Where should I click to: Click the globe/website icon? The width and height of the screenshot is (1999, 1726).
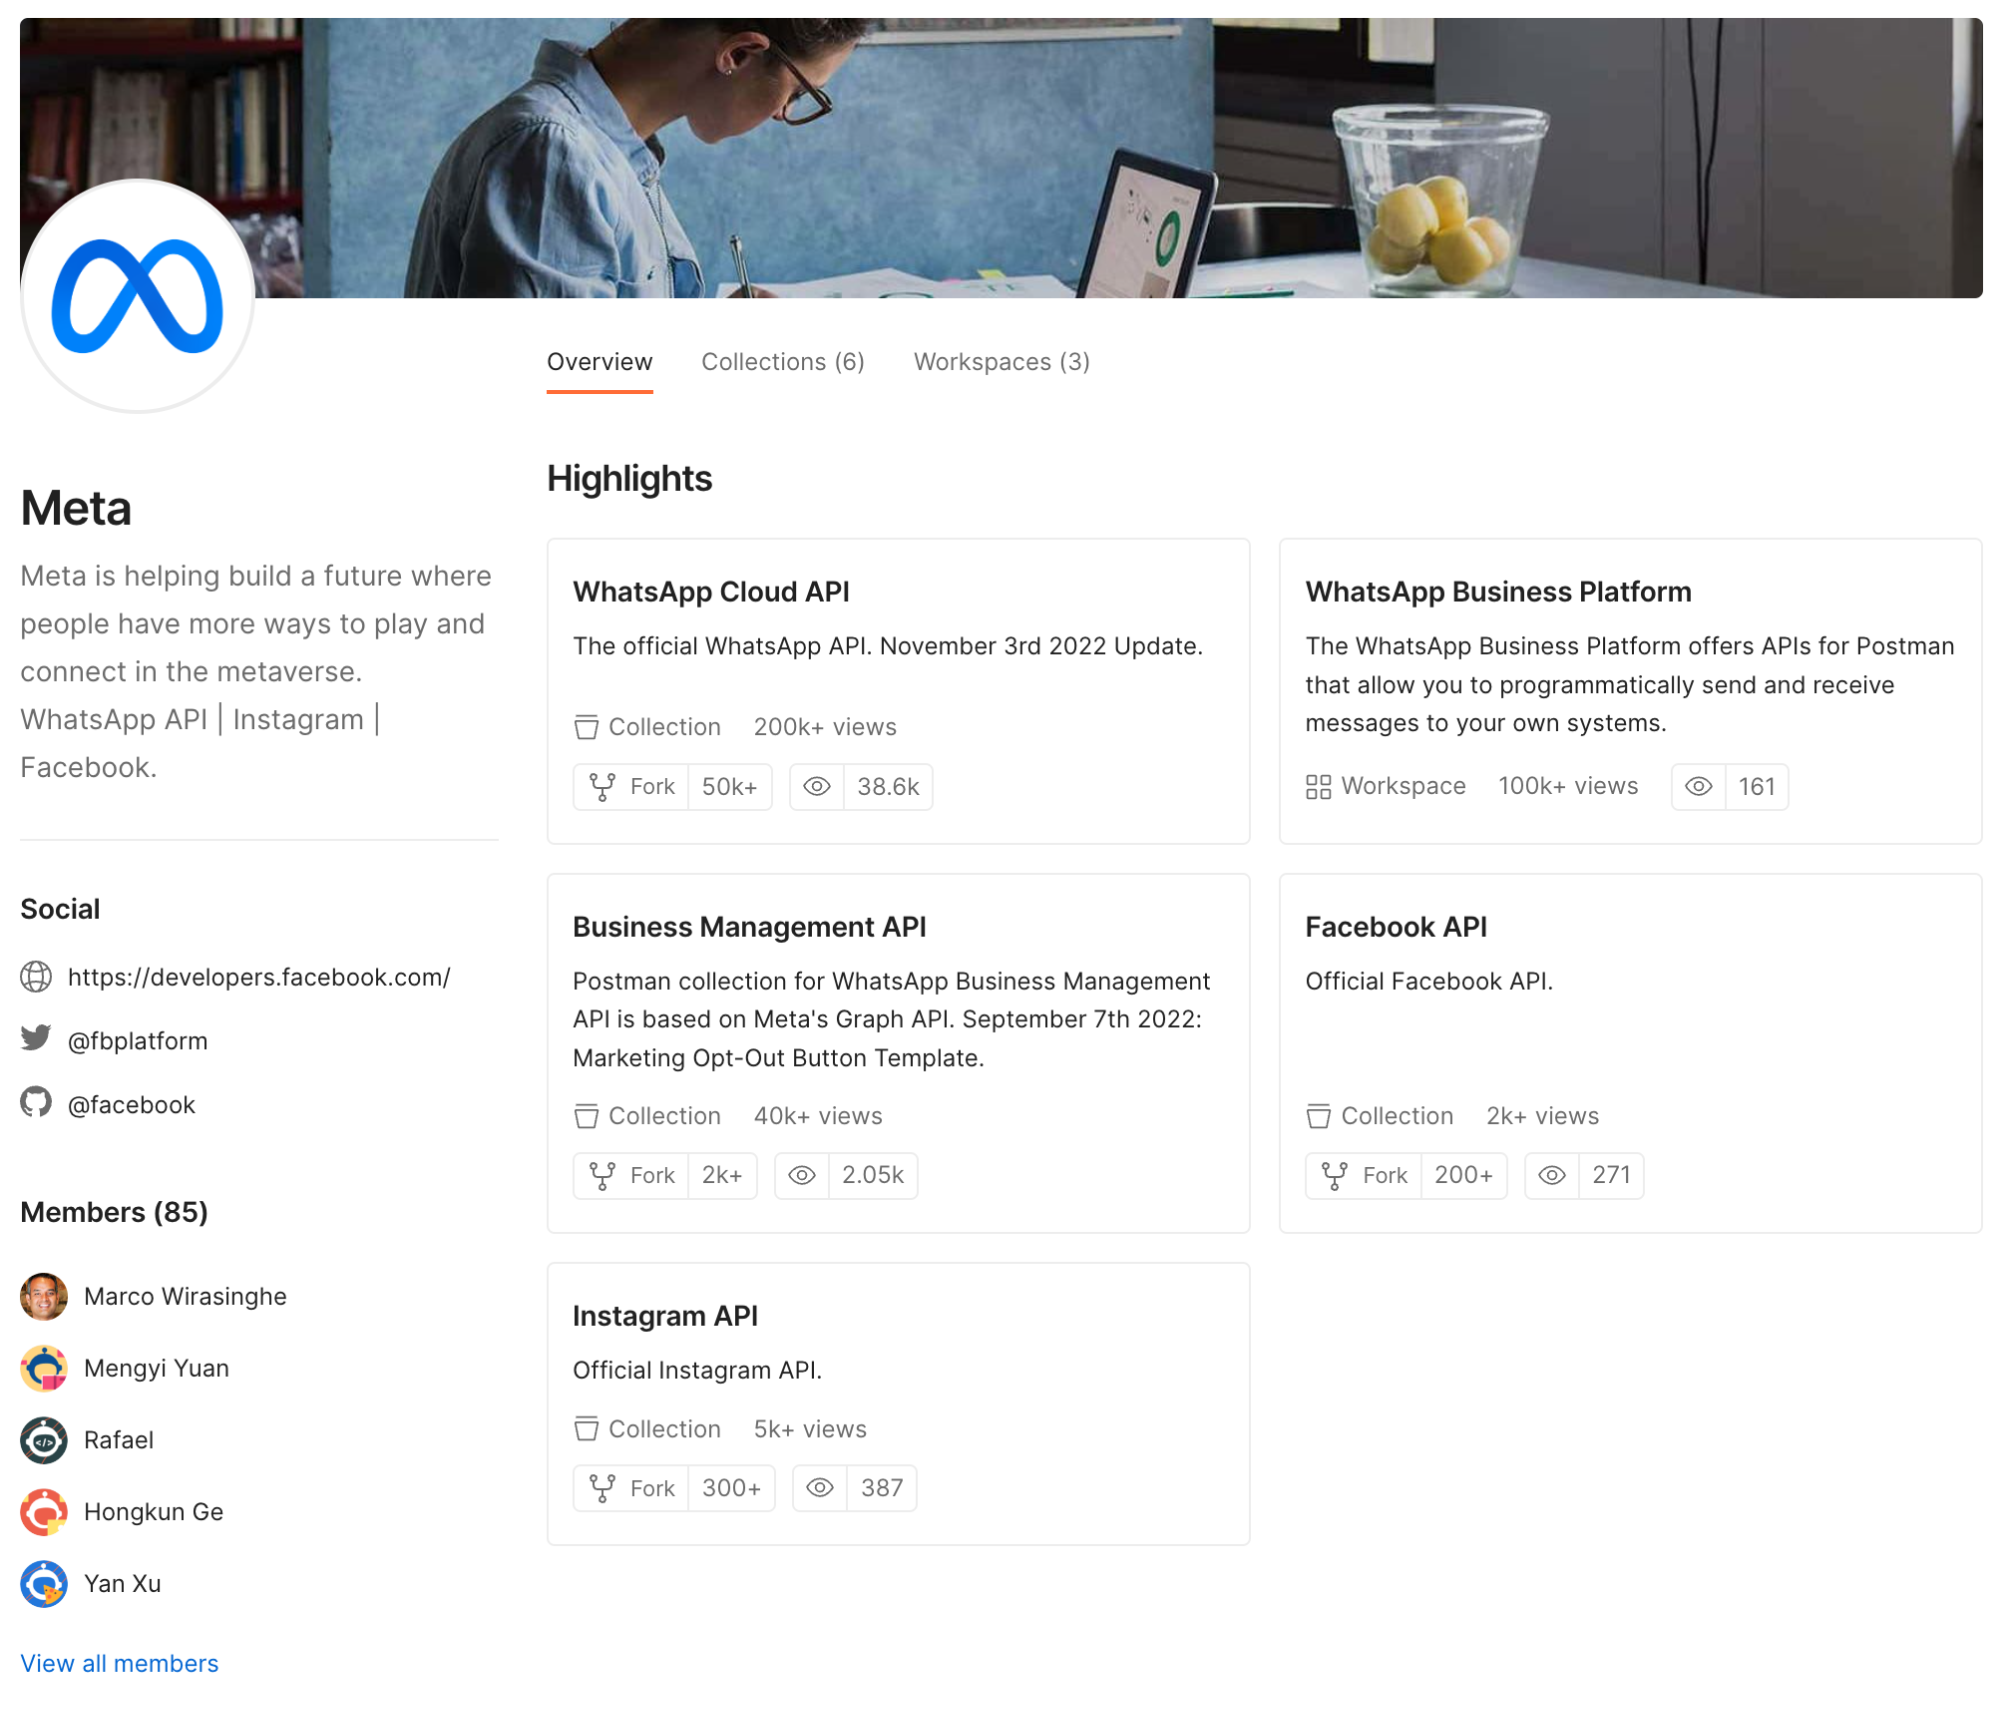point(37,976)
